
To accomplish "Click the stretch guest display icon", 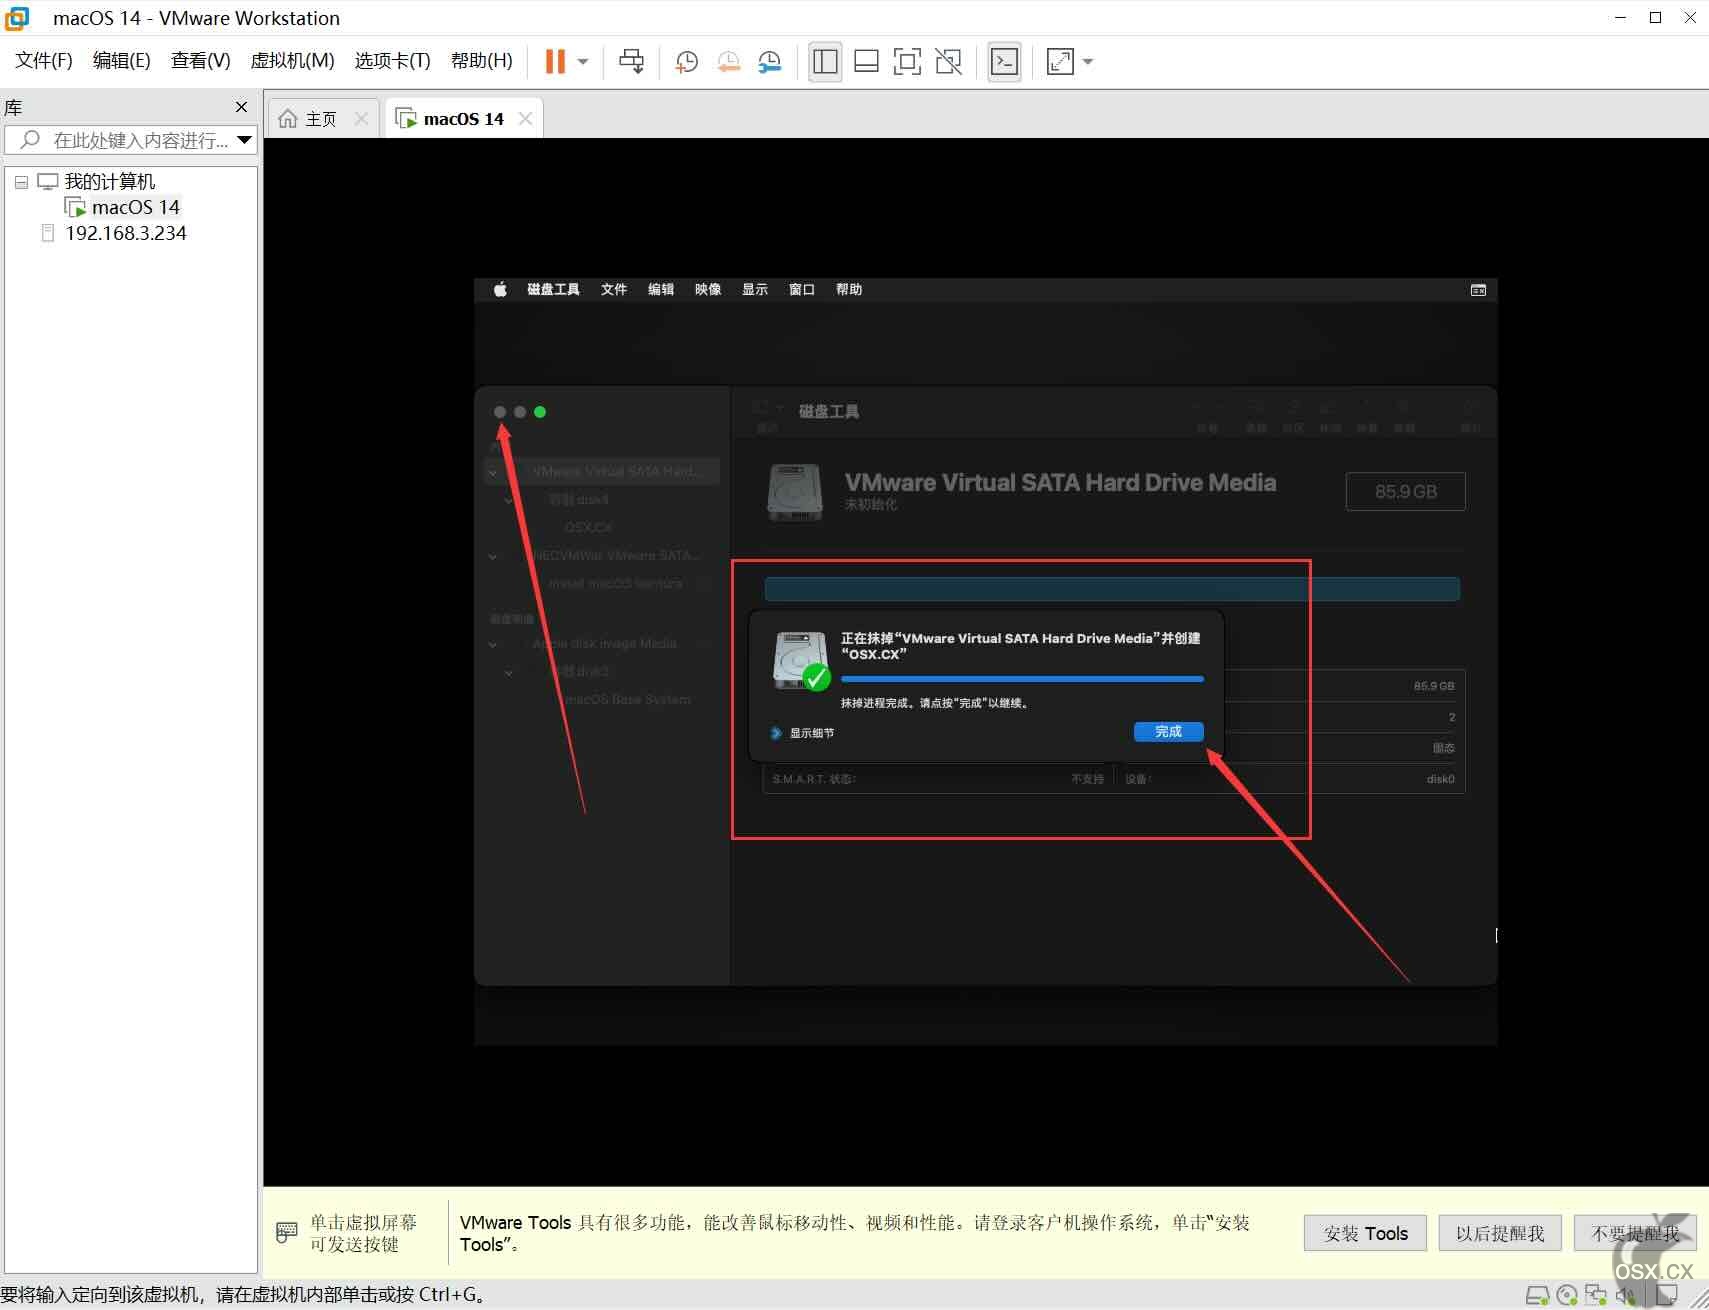I will coord(1060,61).
